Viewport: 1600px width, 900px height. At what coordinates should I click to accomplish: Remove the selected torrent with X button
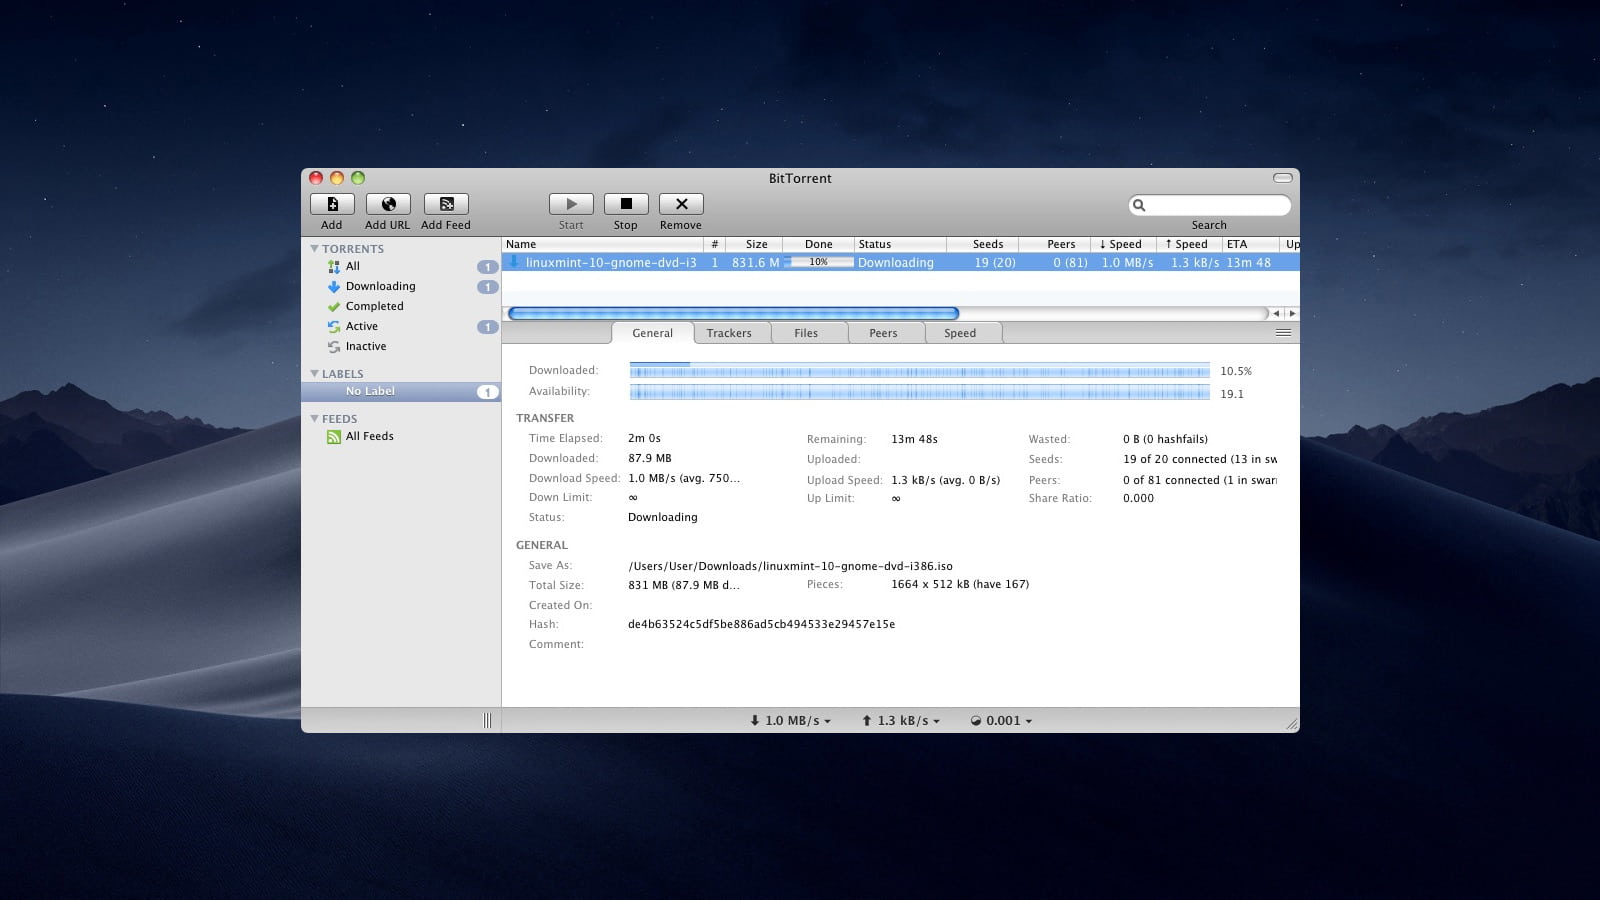(x=681, y=204)
